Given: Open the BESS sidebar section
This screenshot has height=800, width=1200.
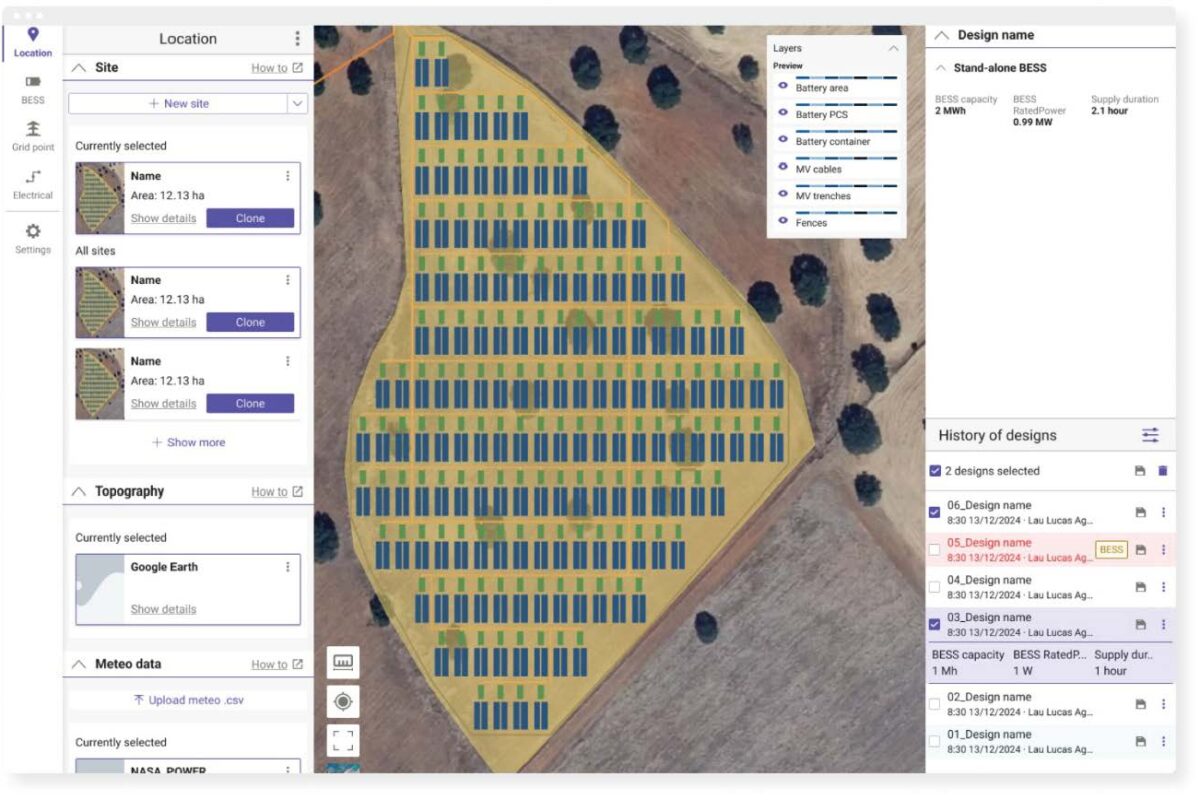Looking at the screenshot, I should (x=33, y=89).
